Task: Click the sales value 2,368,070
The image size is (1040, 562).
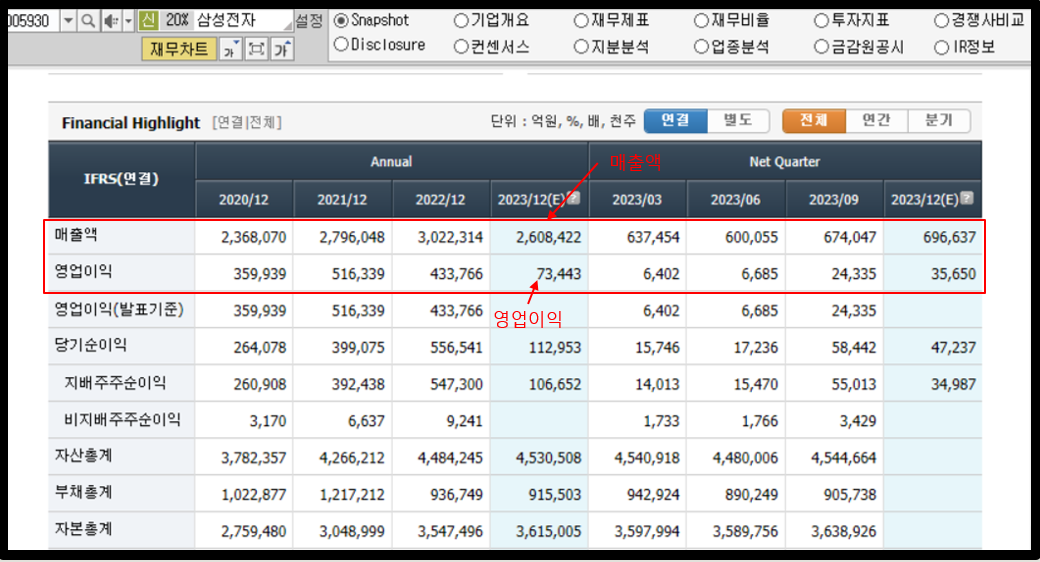Action: (x=253, y=238)
